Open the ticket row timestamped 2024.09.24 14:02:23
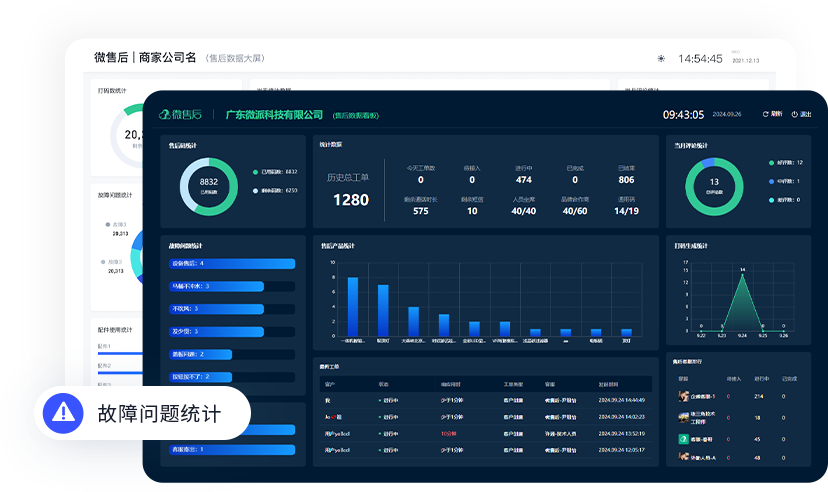Image resolution: width=828 pixels, height=492 pixels. 486,417
